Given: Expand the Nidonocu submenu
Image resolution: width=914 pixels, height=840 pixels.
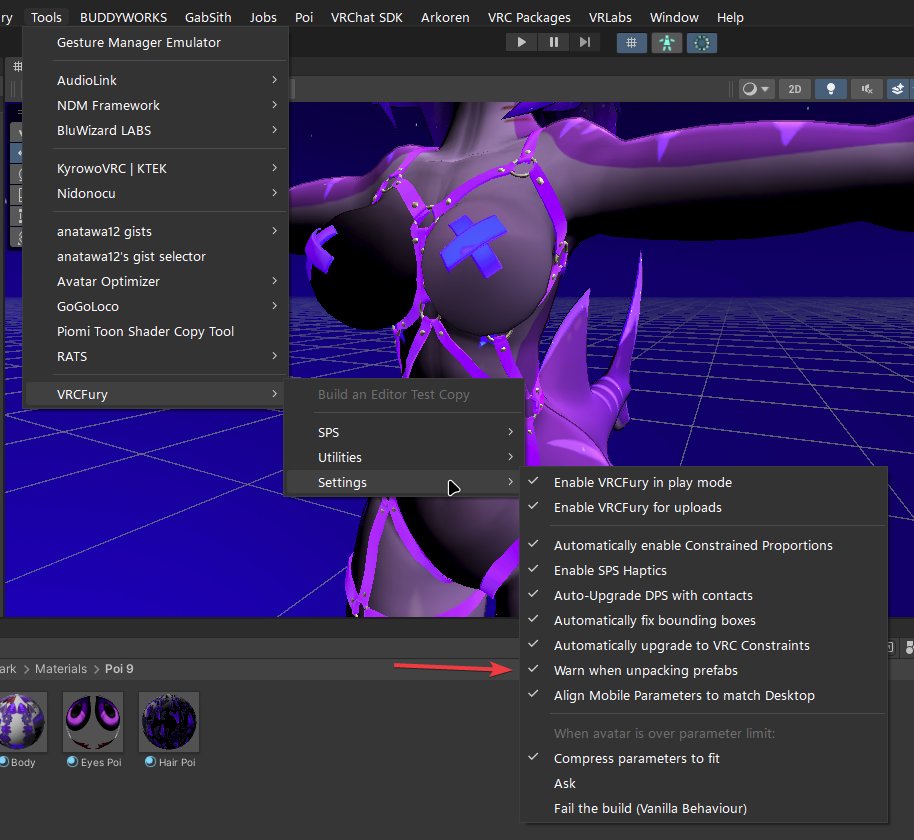Looking at the screenshot, I should tap(155, 194).
